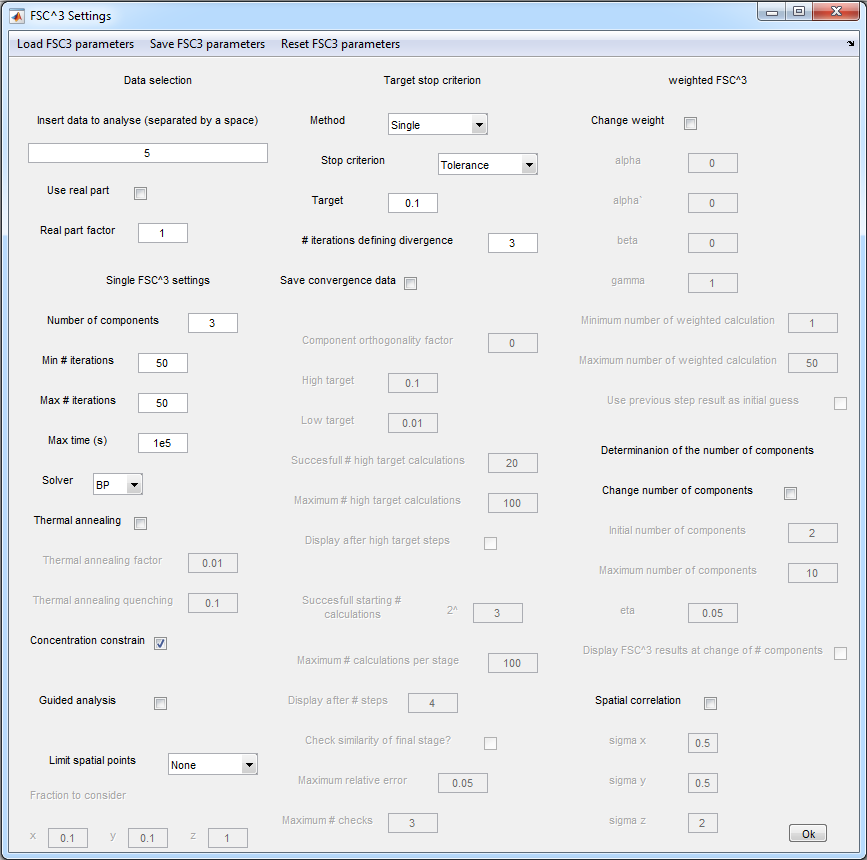Minimize the FSC^3 Settings window
The height and width of the screenshot is (860, 867).
[x=772, y=12]
